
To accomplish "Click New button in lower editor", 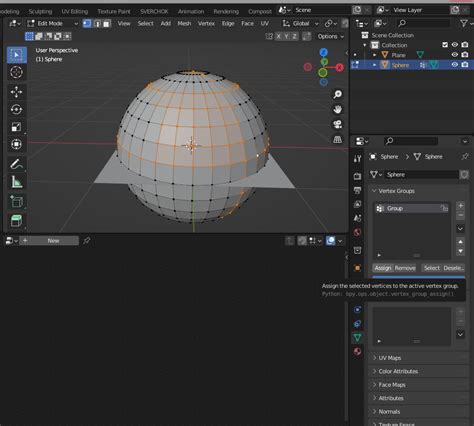I will tap(49, 240).
